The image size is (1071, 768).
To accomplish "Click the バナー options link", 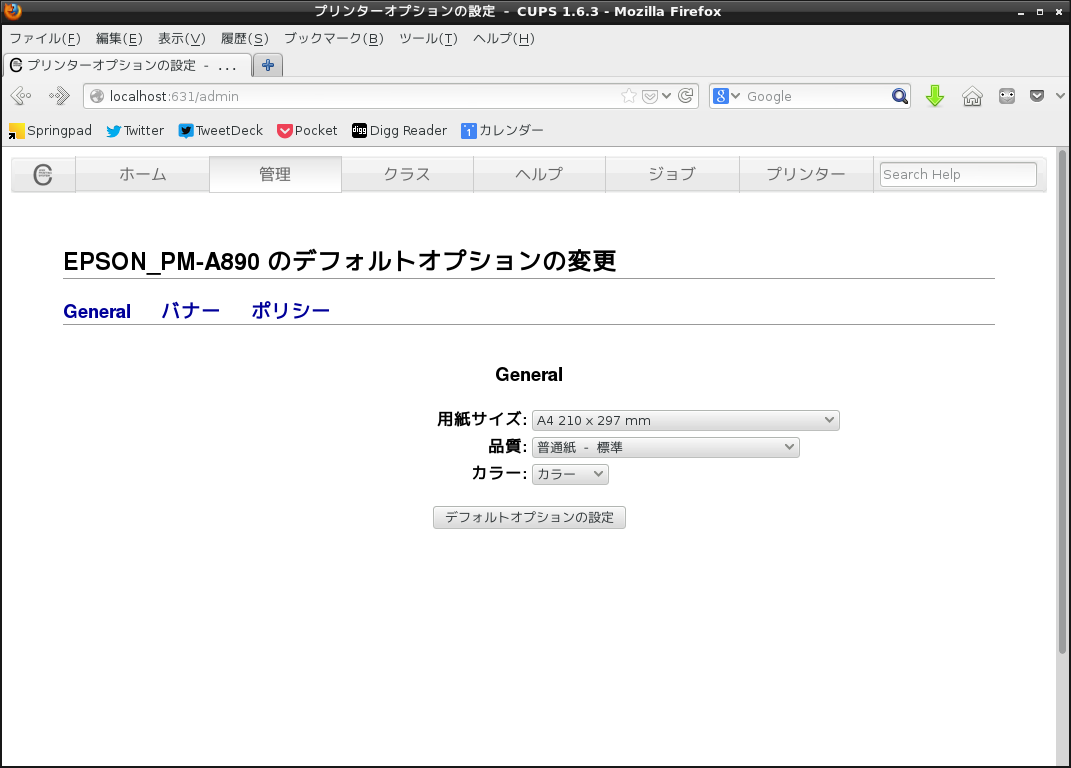I will click(x=191, y=311).
